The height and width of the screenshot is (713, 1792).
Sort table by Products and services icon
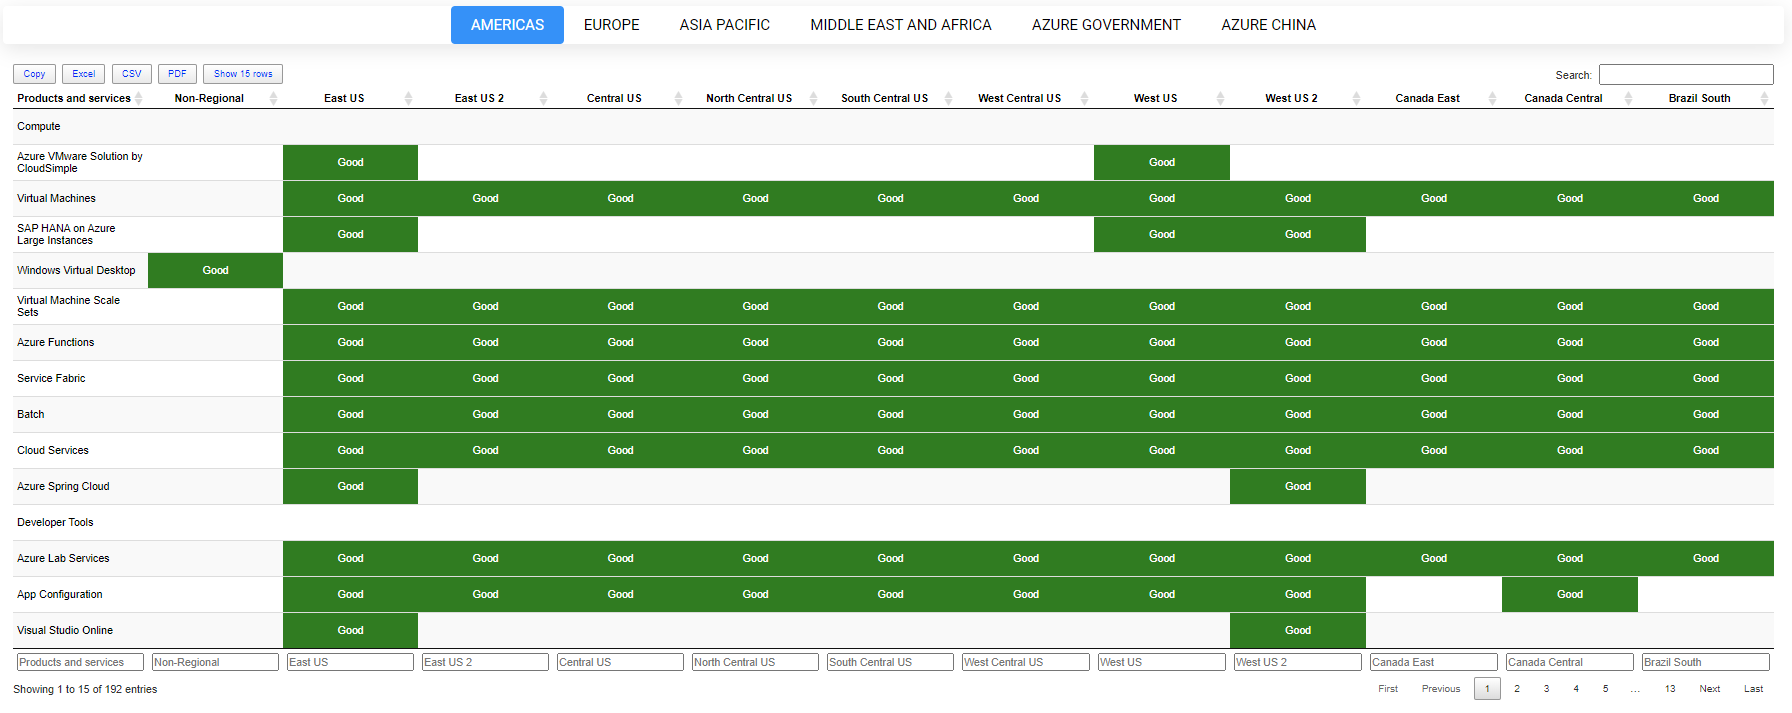(139, 98)
